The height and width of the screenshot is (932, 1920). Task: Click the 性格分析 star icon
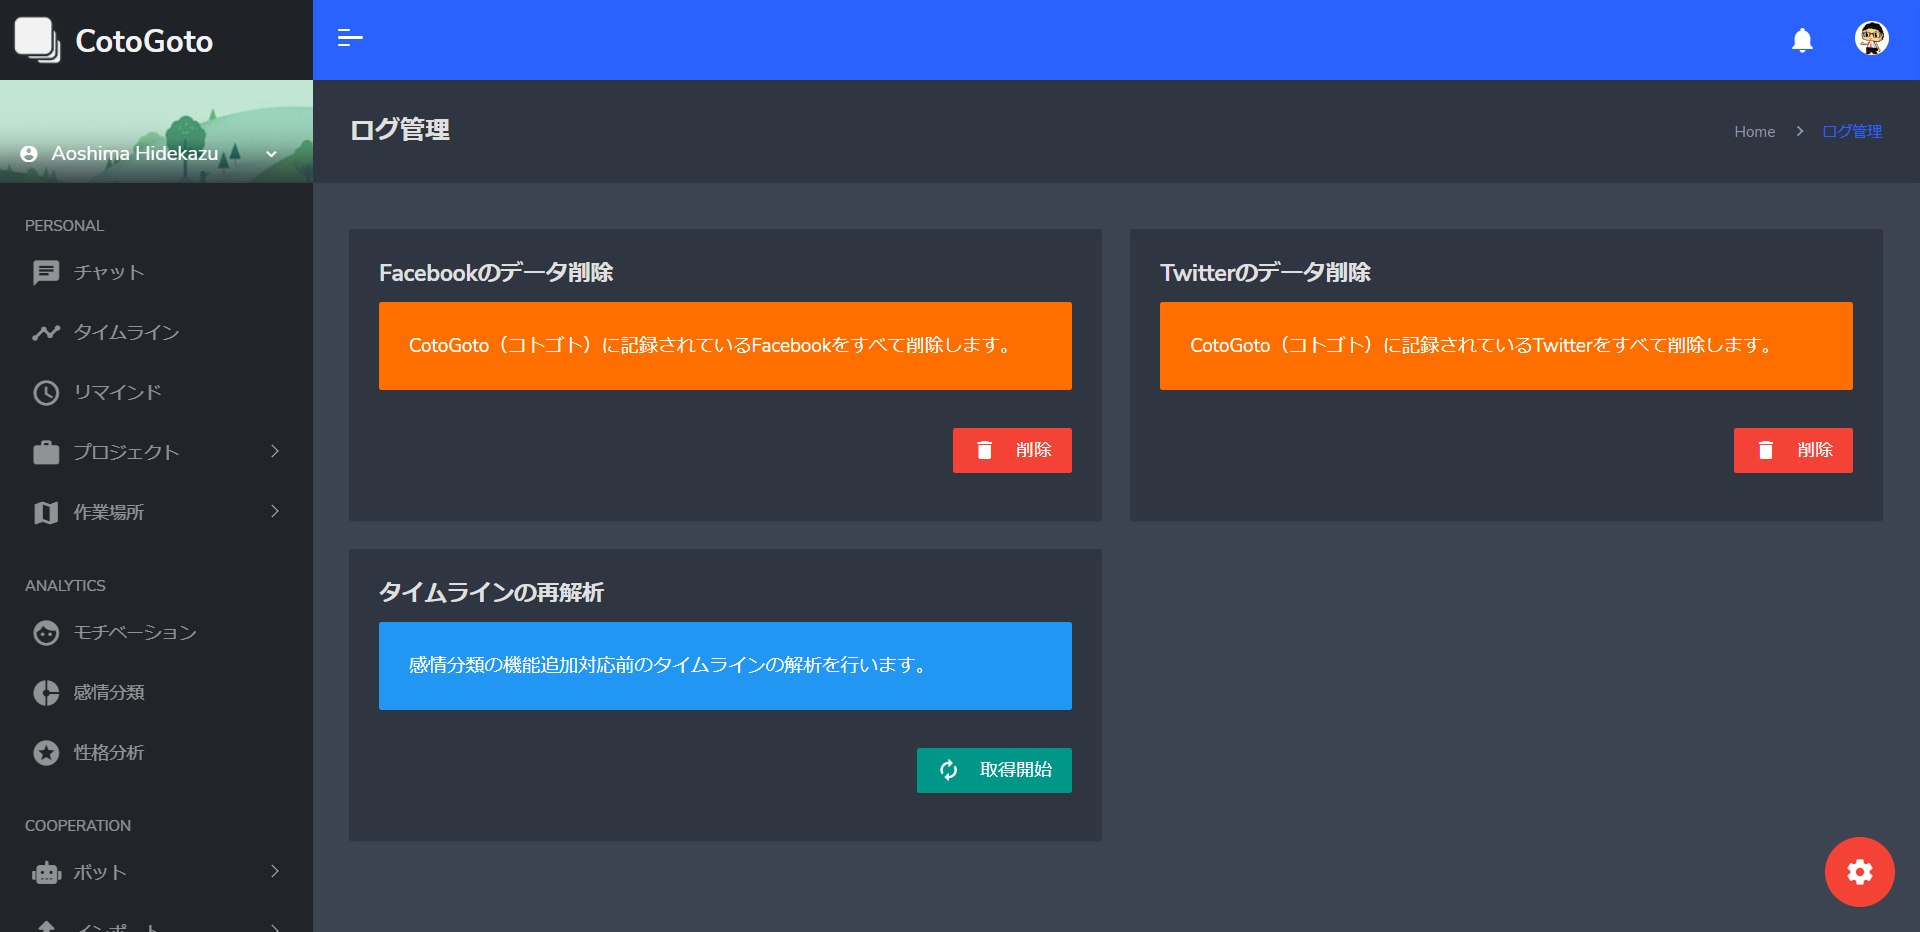point(46,752)
